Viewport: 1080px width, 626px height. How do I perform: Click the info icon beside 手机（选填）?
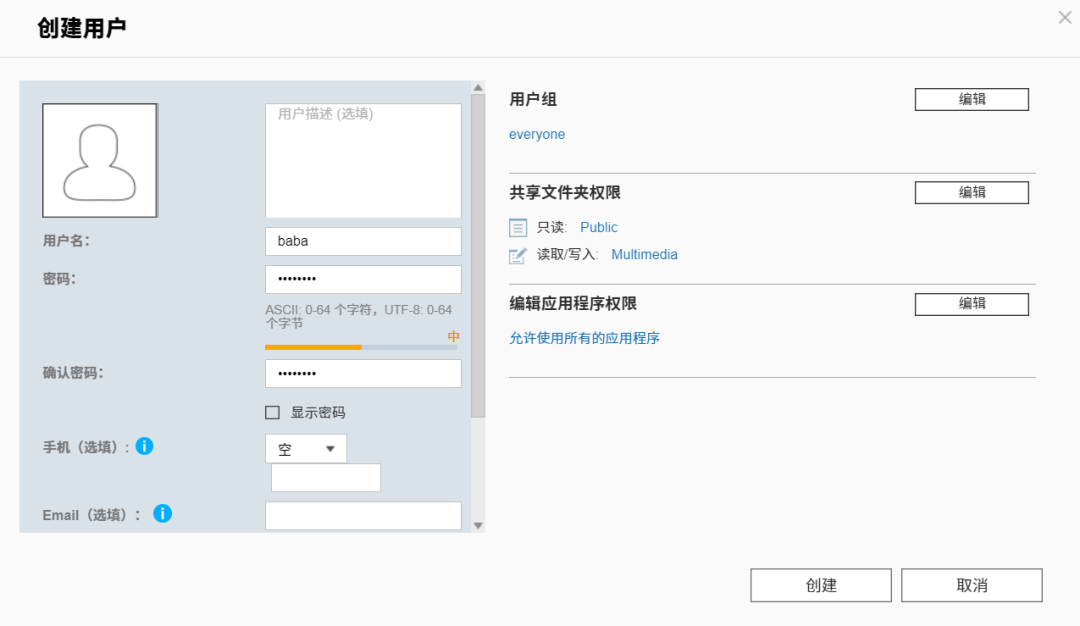(x=144, y=446)
